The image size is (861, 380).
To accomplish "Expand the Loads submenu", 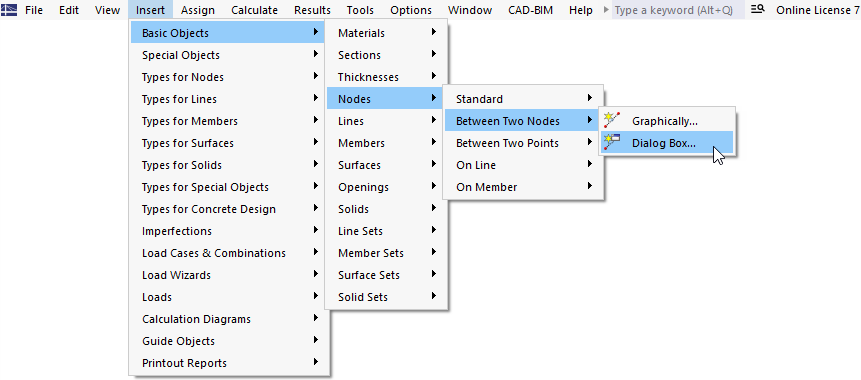I will pos(230,297).
